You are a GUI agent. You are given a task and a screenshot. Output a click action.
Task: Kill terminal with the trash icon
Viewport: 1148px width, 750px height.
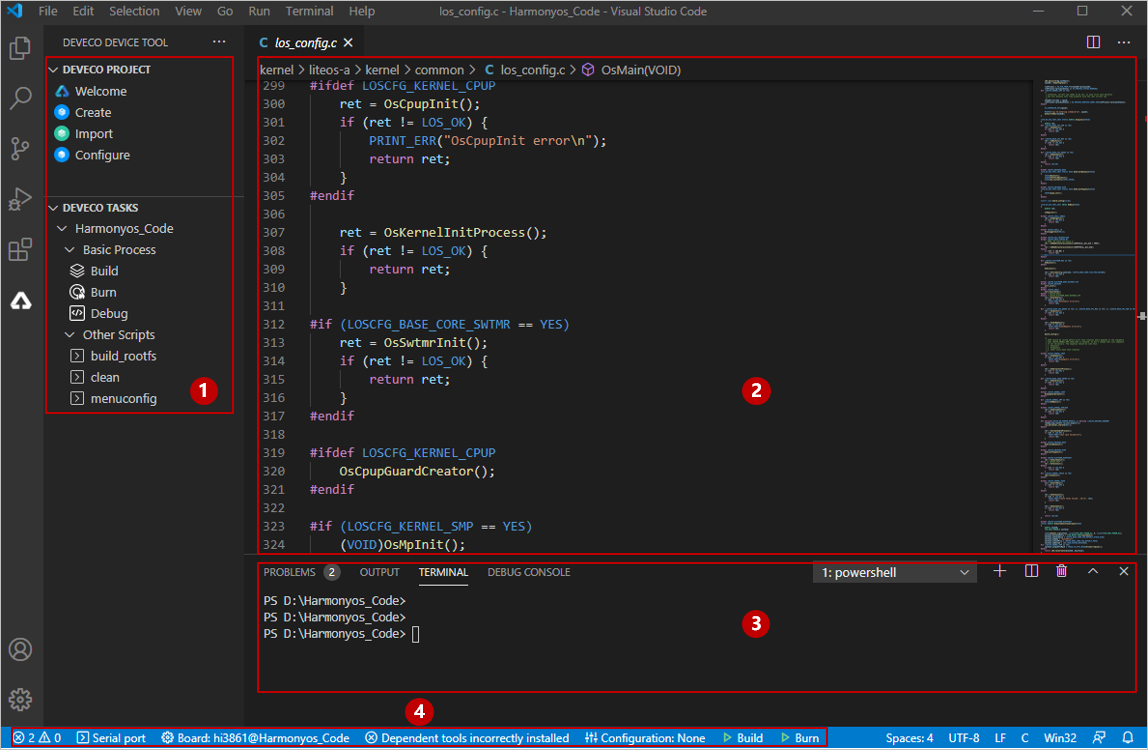click(x=1061, y=571)
